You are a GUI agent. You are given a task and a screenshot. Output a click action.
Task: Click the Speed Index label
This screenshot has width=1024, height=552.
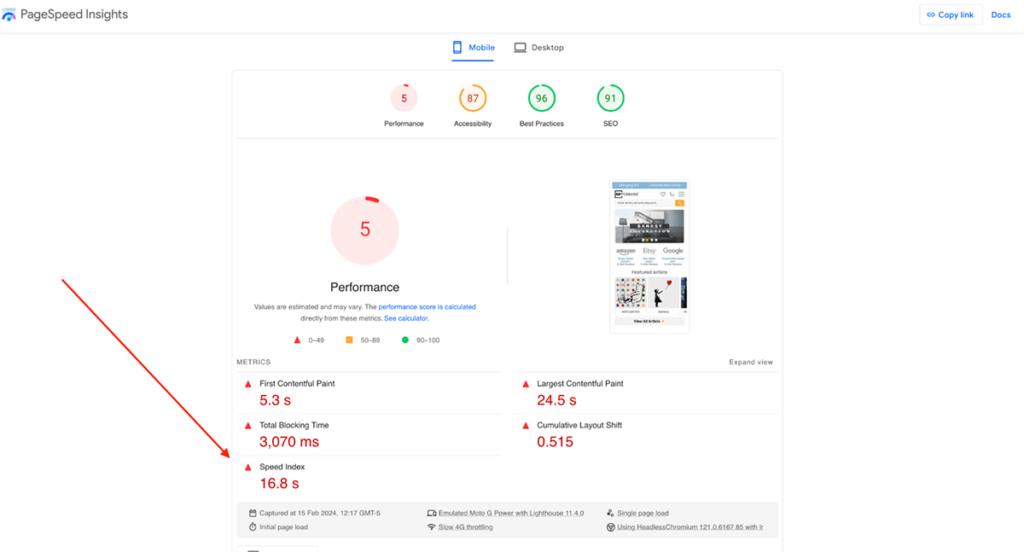point(282,467)
